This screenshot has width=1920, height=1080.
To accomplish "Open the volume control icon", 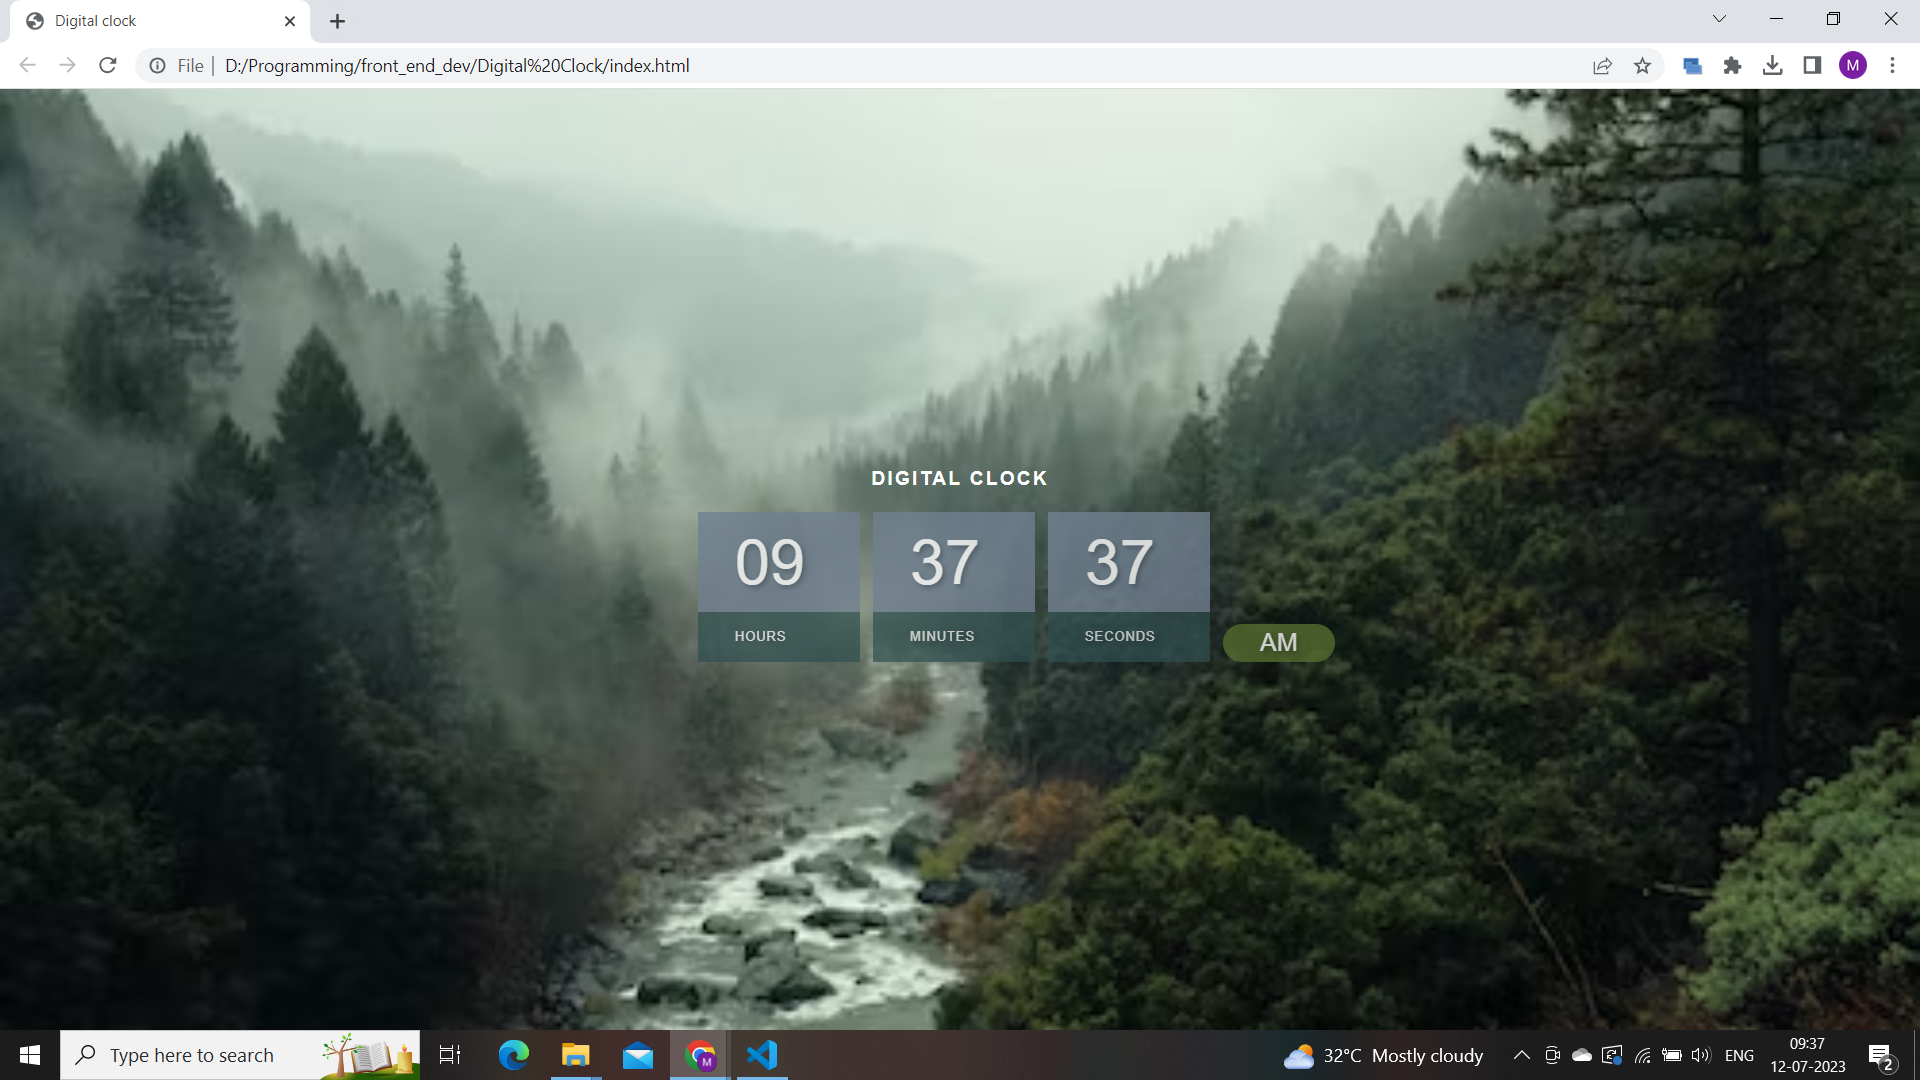I will (1701, 1055).
